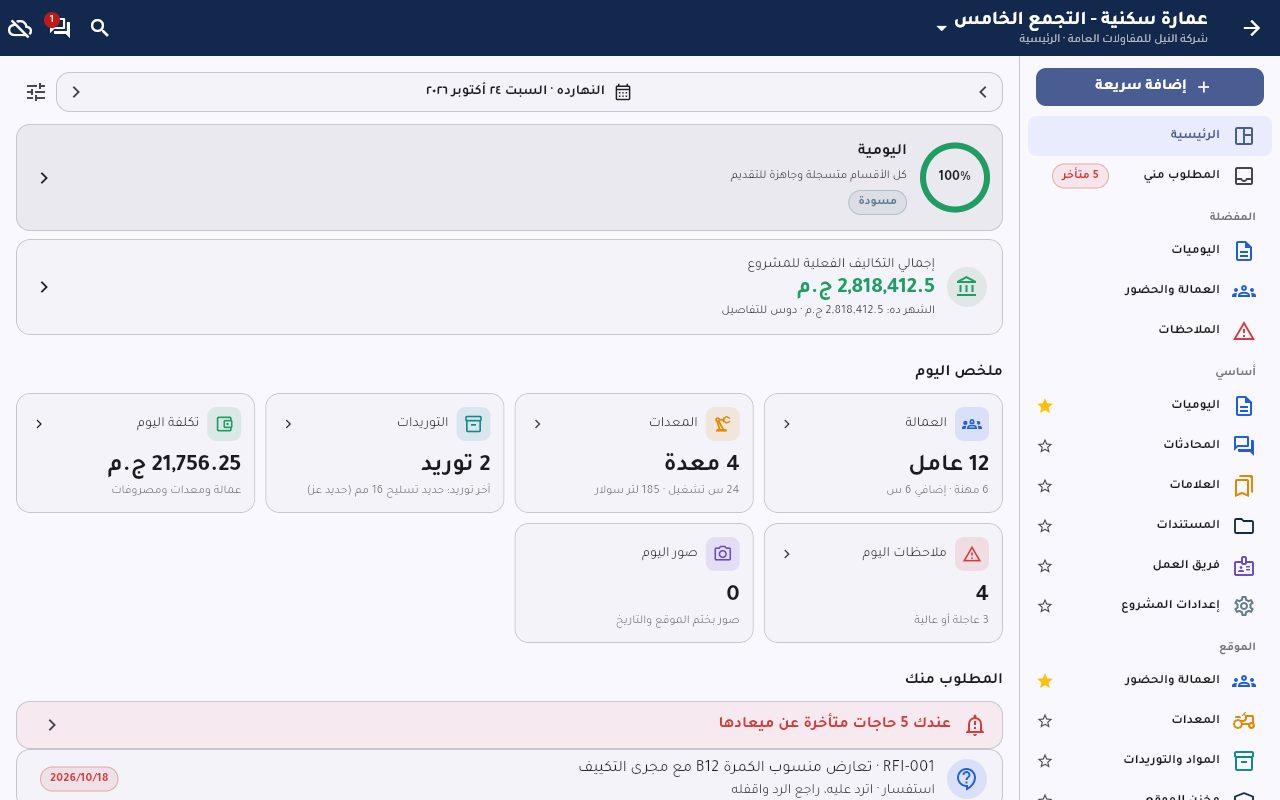Open total costs details via the card chevron
1280x800 pixels.
(x=44, y=287)
